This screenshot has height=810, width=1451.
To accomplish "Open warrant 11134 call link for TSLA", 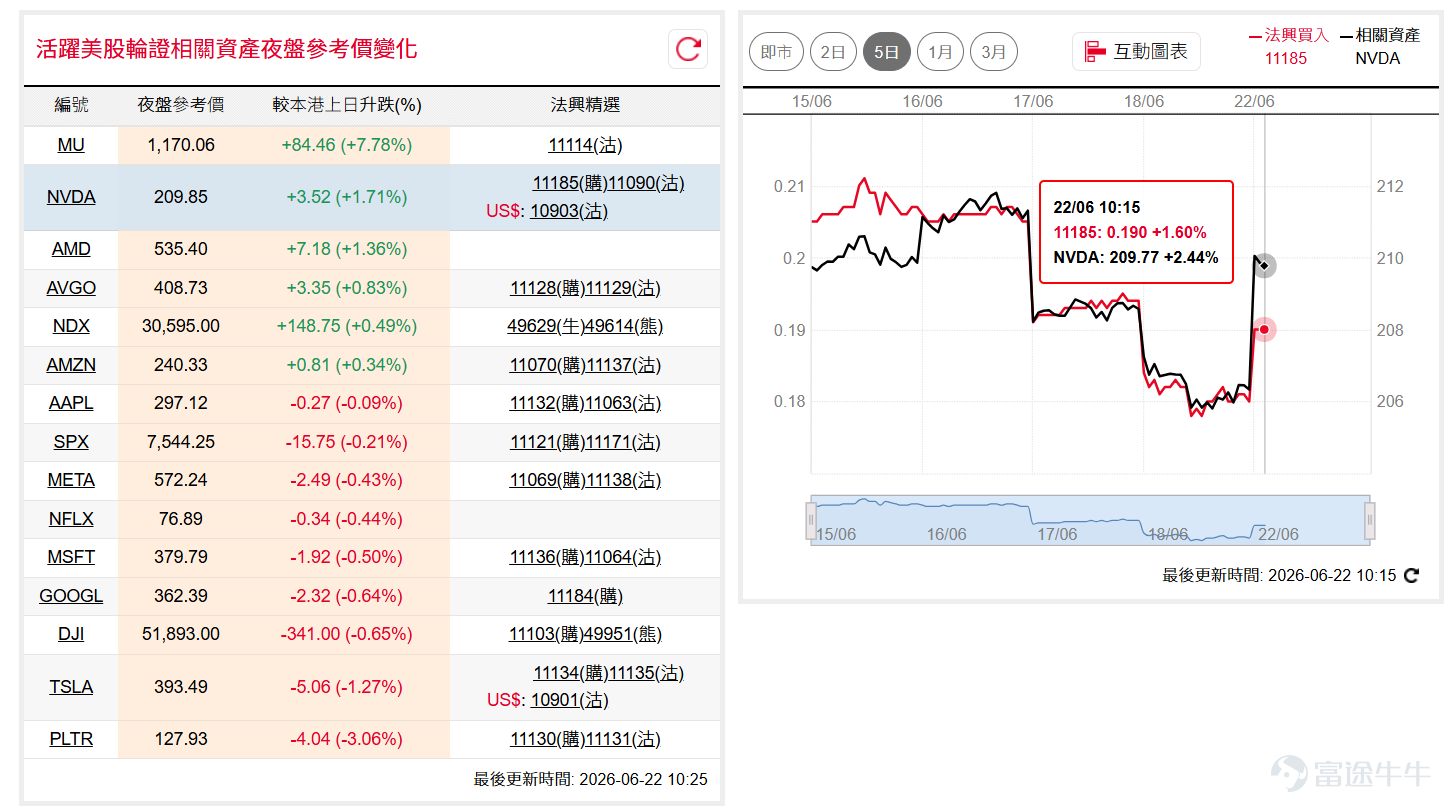I will tap(571, 673).
